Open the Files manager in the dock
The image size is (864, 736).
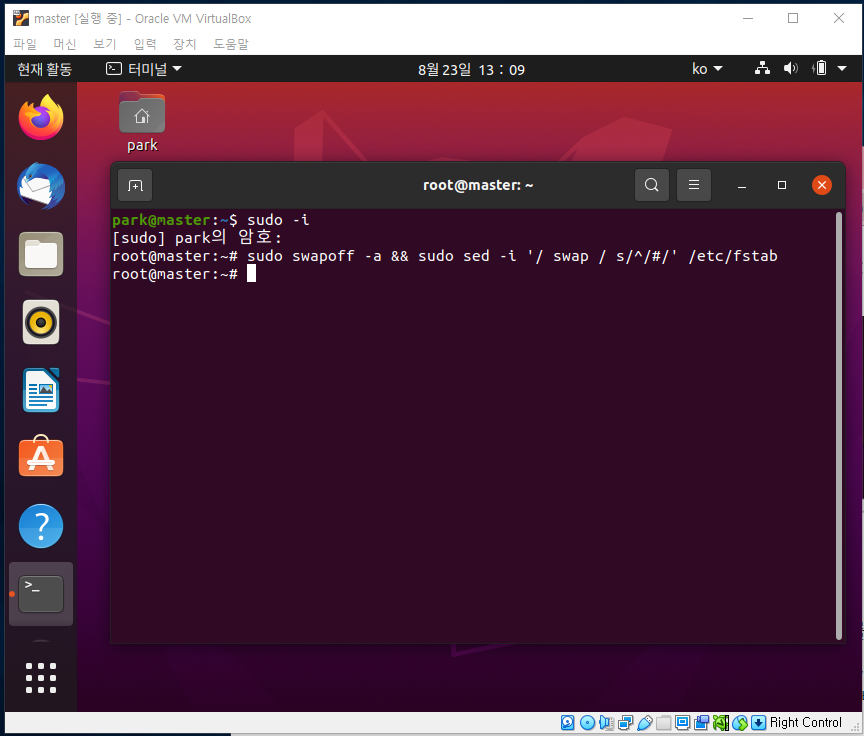(41, 254)
